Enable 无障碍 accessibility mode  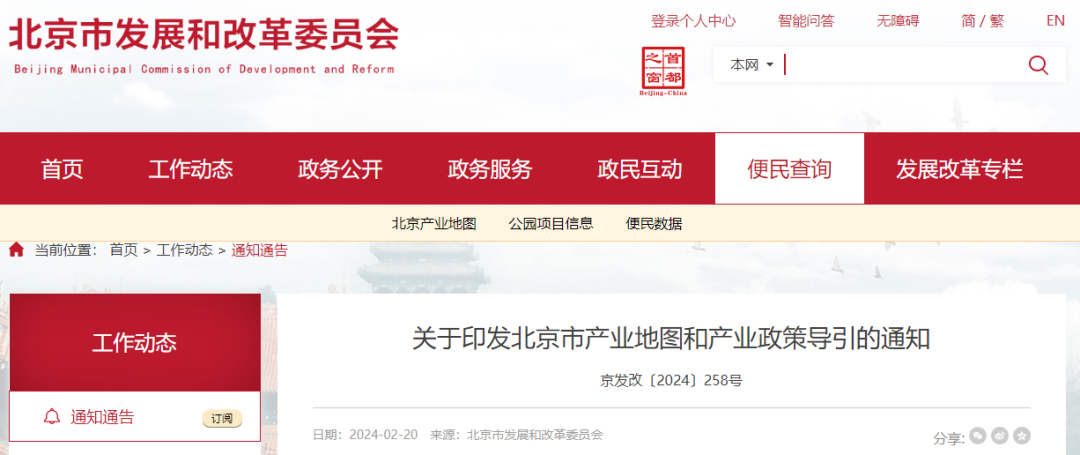[x=897, y=20]
